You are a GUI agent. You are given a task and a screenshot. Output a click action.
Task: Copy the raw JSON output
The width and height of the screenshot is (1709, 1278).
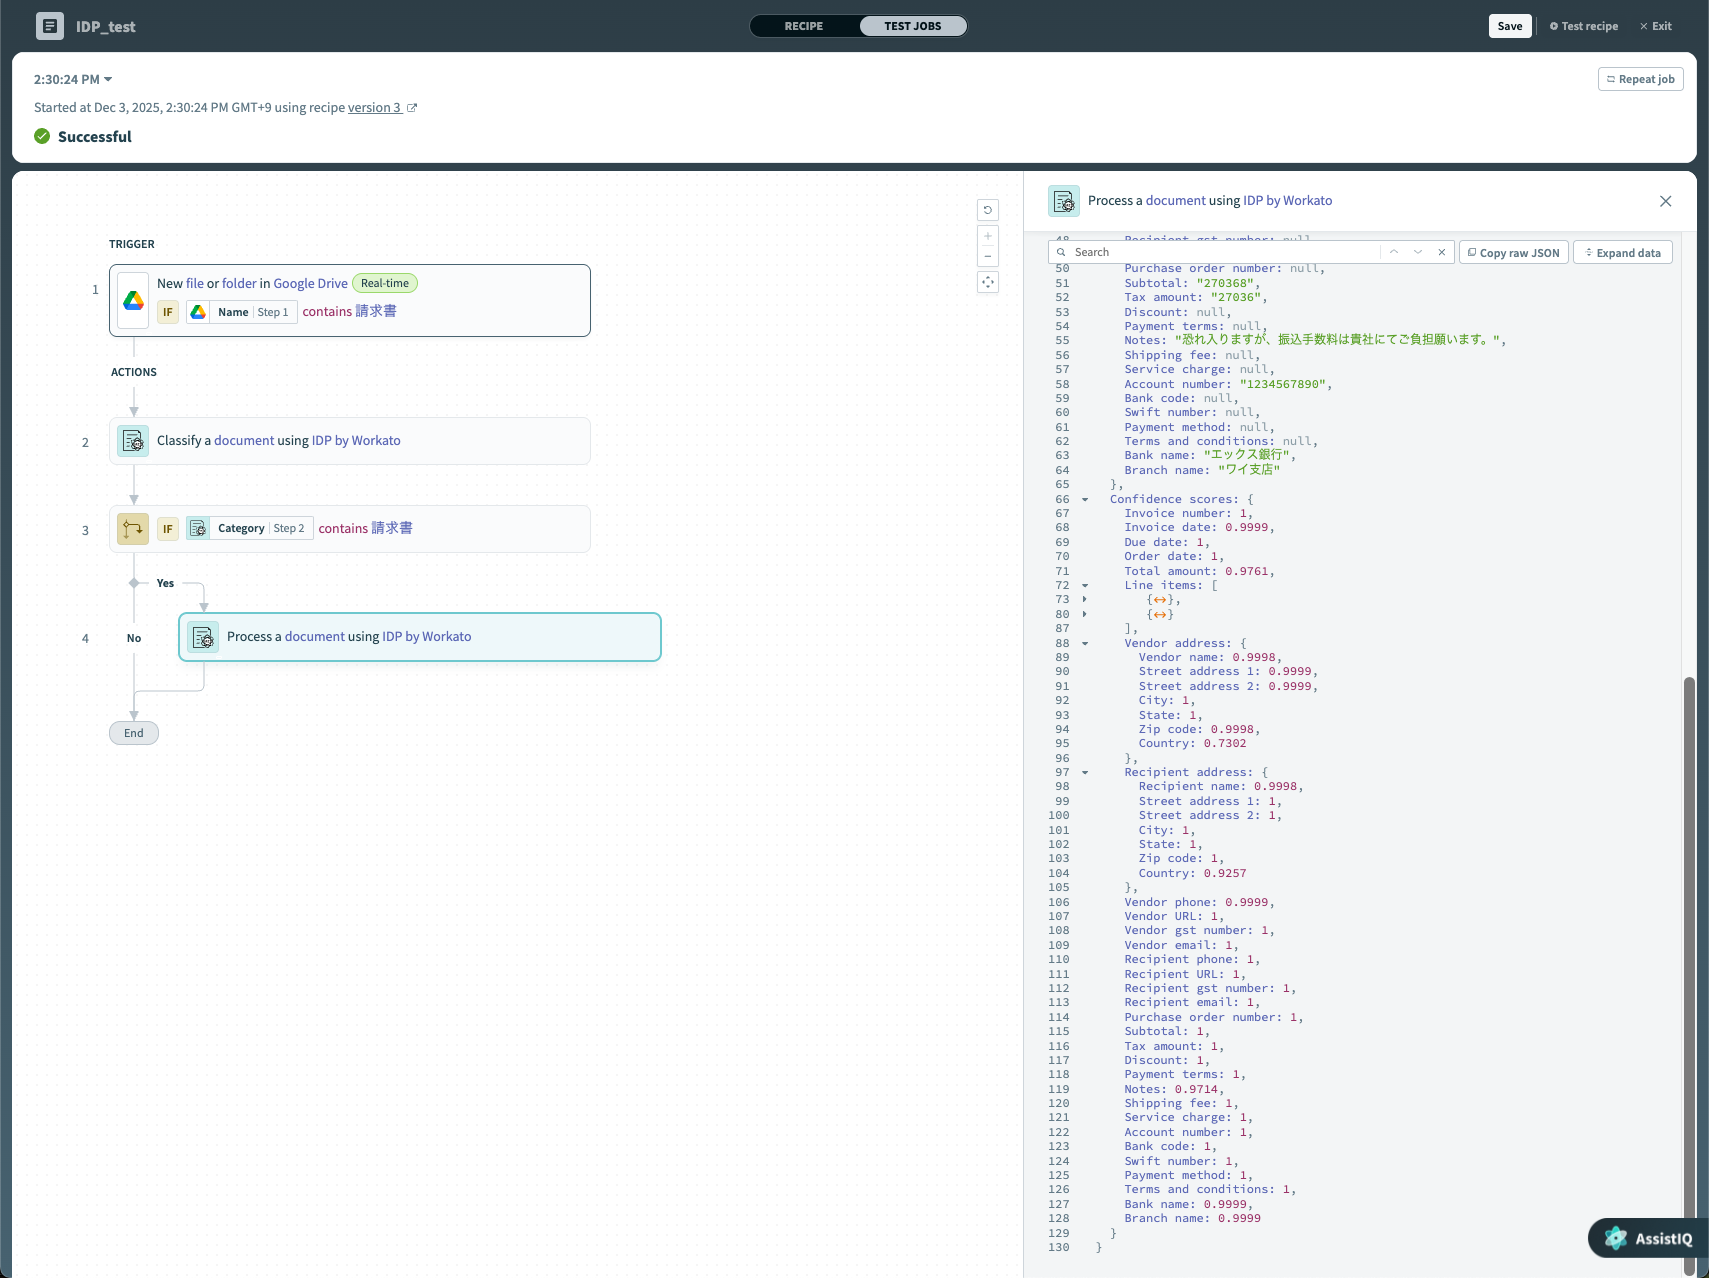pyautogui.click(x=1514, y=253)
